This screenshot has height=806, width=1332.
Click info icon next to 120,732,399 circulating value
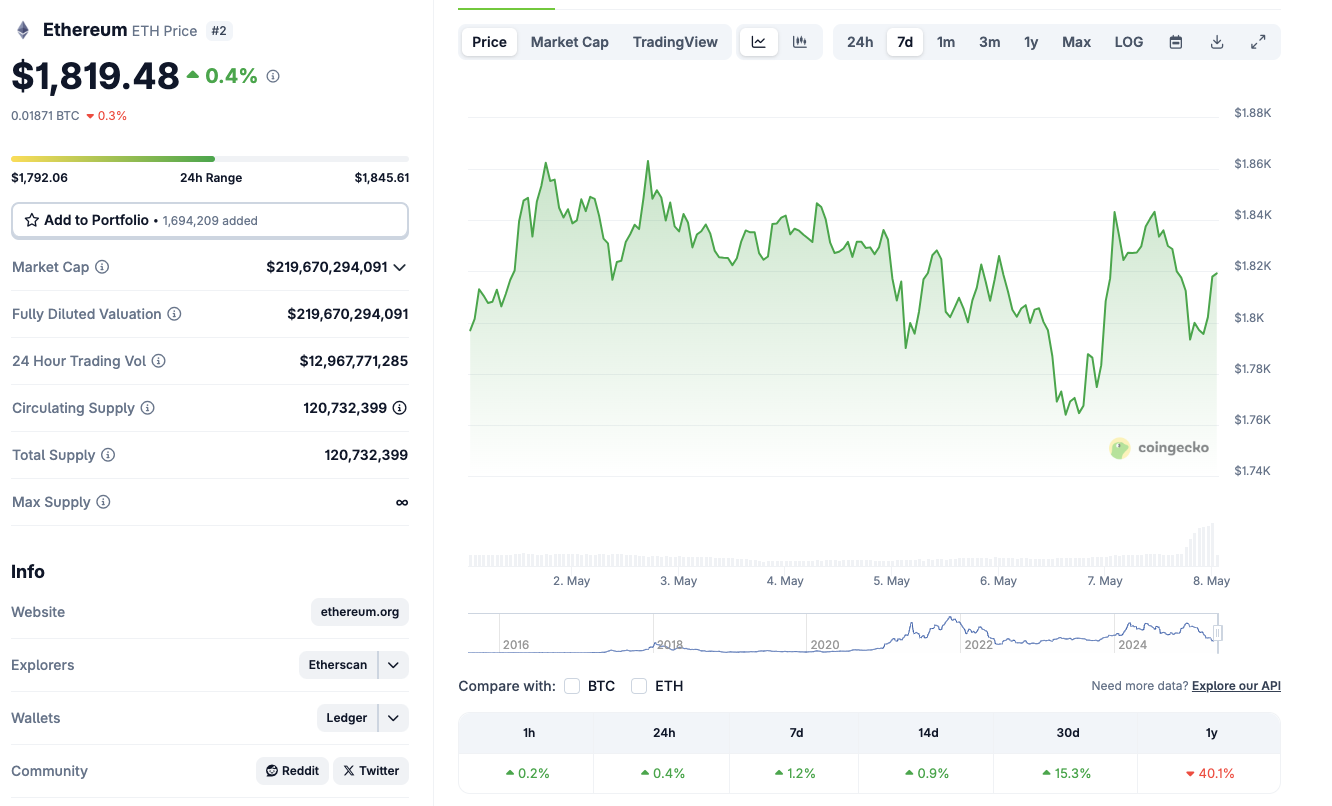400,408
